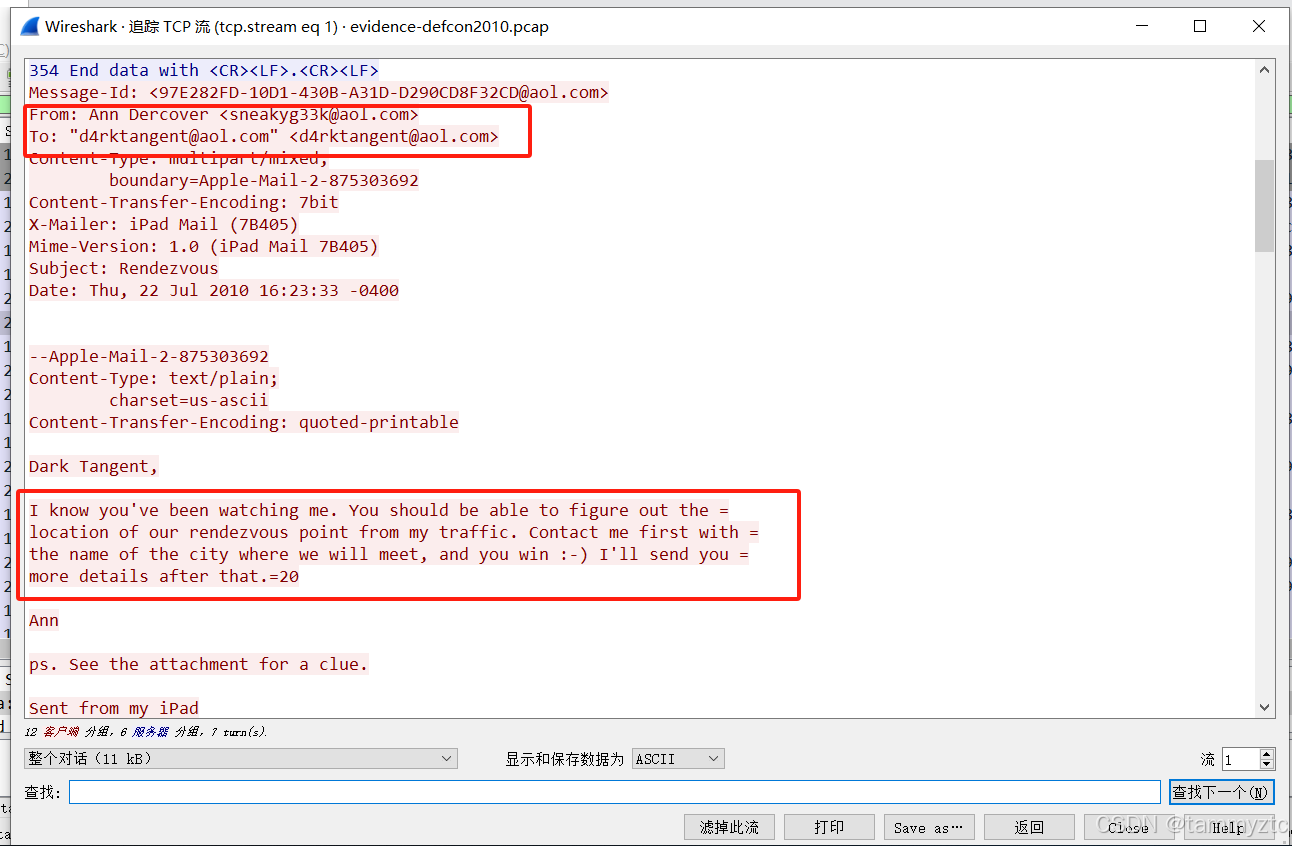Image resolution: width=1292 pixels, height=846 pixels.
Task: Click the Content-Transfer-Encoding: 7bit line
Action: click(183, 202)
